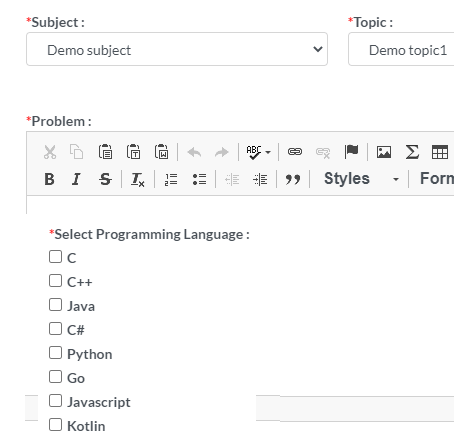Click the Paste clipboard icon

pyautogui.click(x=105, y=152)
